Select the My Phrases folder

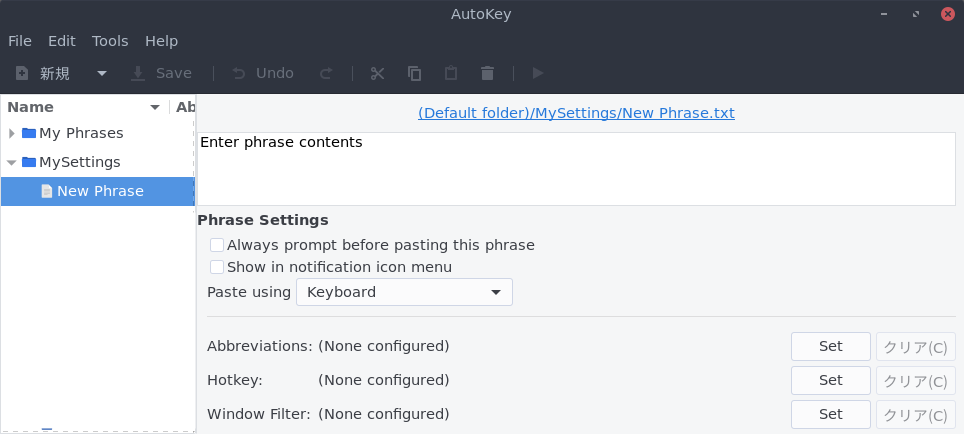[x=81, y=133]
